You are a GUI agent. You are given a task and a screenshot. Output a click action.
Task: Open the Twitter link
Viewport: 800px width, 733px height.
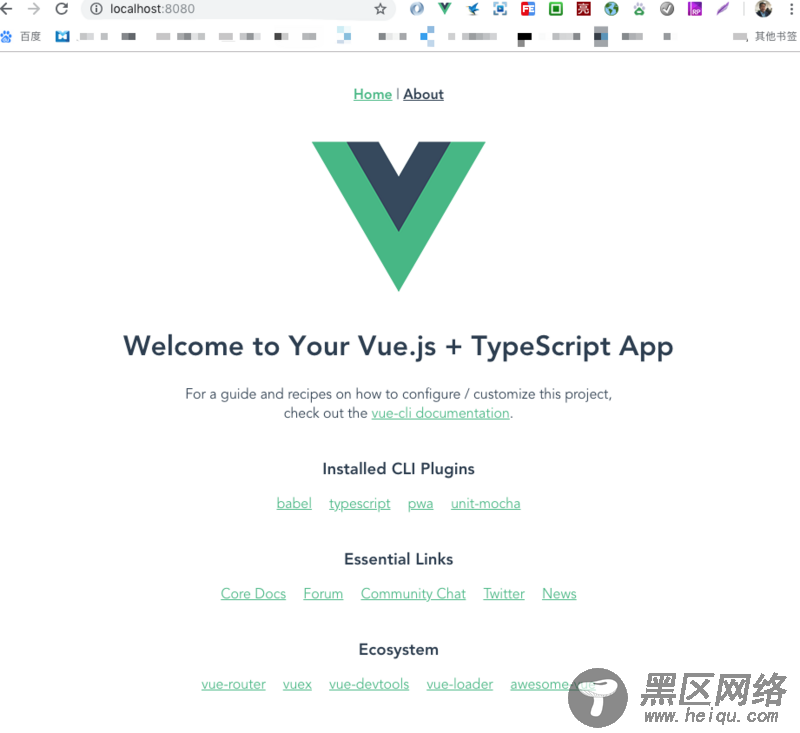click(x=504, y=594)
